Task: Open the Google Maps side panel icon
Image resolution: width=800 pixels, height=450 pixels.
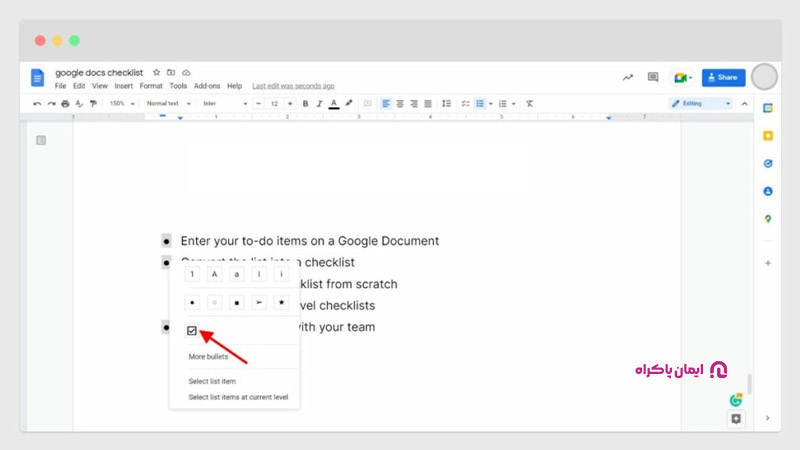Action: point(768,218)
